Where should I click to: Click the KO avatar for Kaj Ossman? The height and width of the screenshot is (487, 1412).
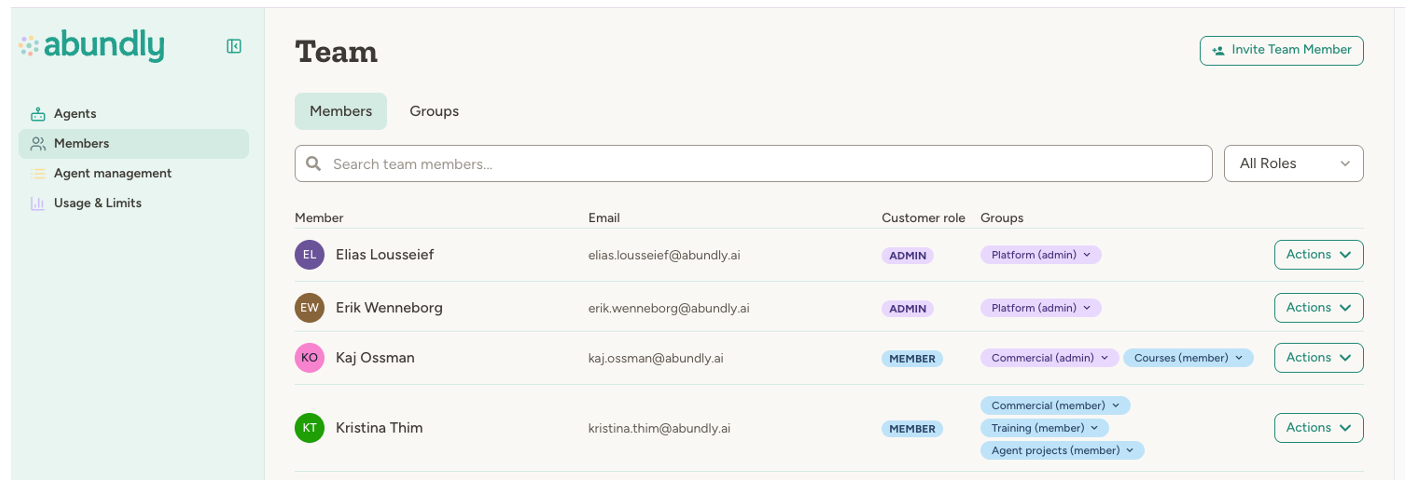(x=310, y=357)
